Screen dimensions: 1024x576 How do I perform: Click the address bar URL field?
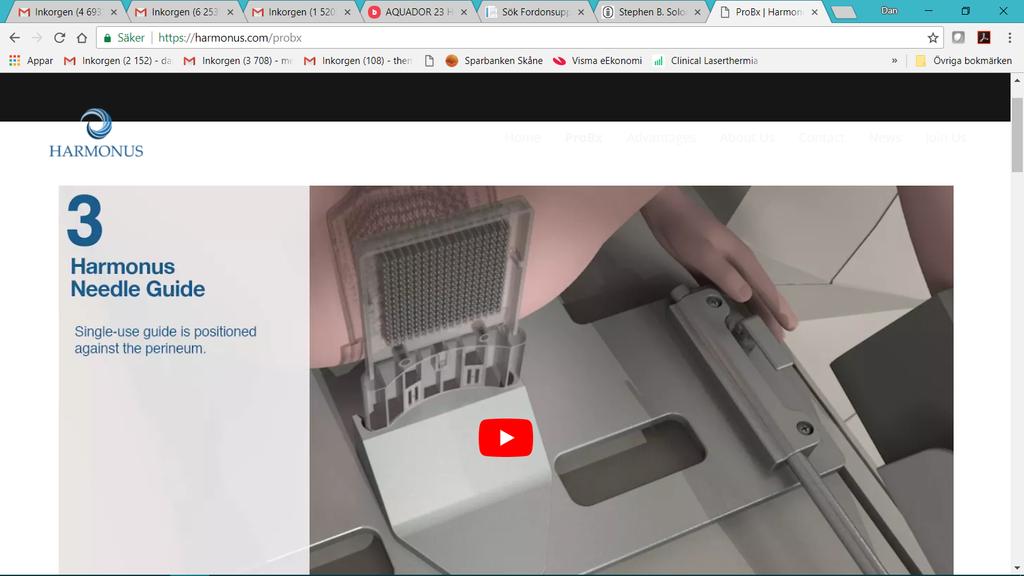click(x=522, y=38)
